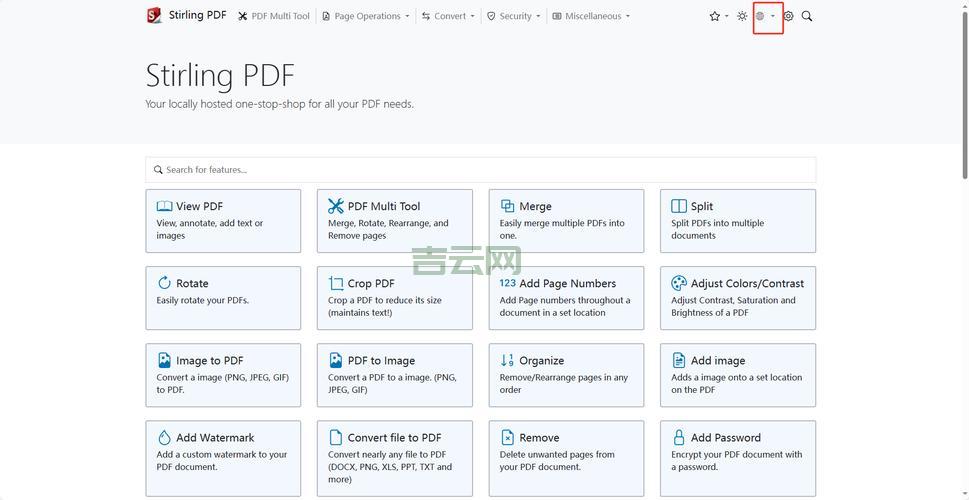Expand the favorites star dropdown
Screen dimensions: 969x500
(x=718, y=16)
